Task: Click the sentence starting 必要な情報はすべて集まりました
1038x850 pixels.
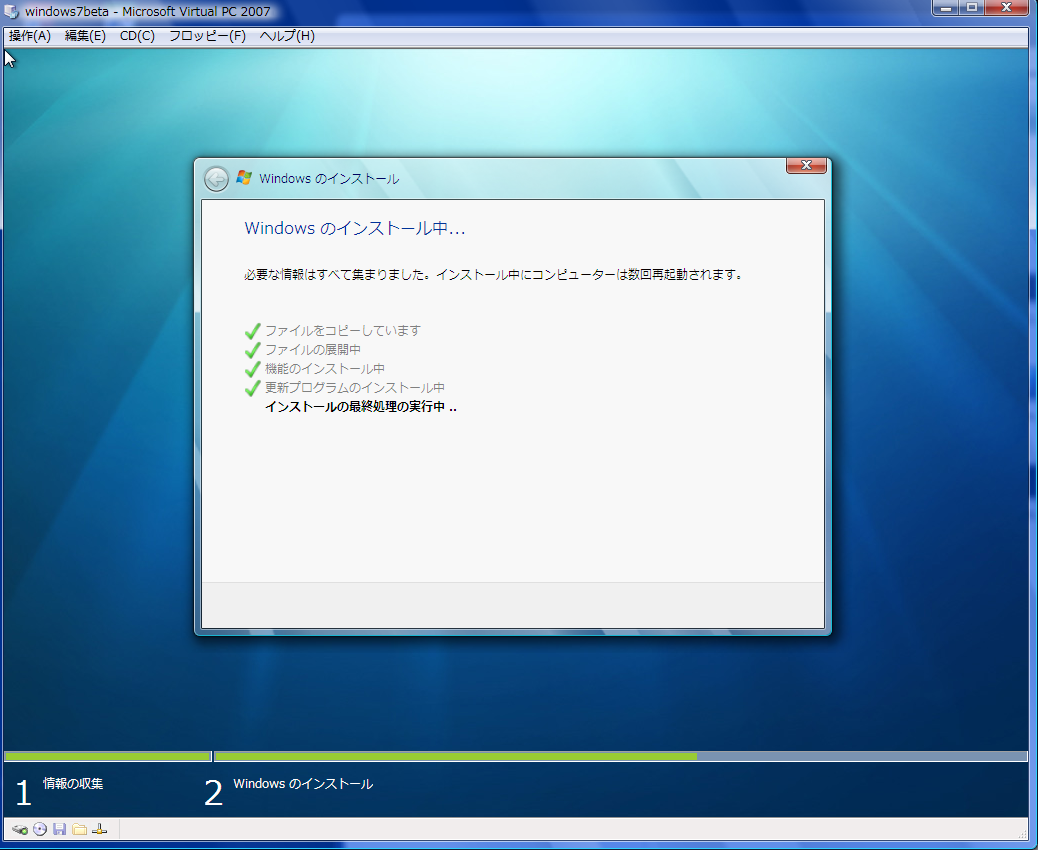Action: pyautogui.click(x=494, y=274)
